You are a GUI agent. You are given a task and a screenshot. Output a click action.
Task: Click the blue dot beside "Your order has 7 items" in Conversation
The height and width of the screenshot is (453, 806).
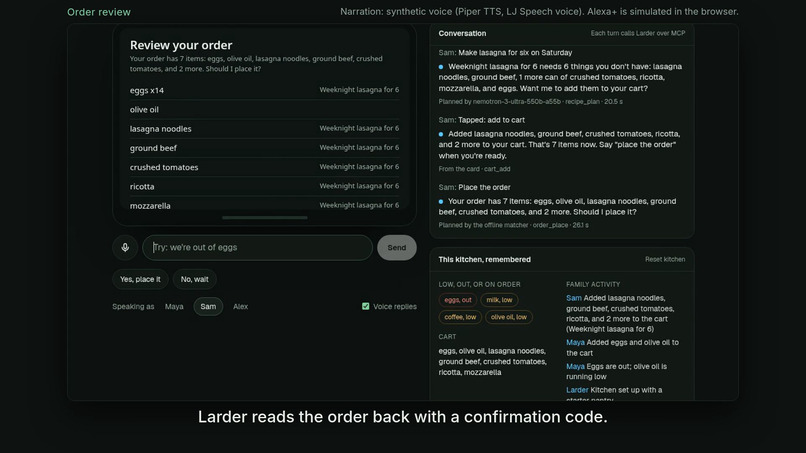tap(441, 202)
